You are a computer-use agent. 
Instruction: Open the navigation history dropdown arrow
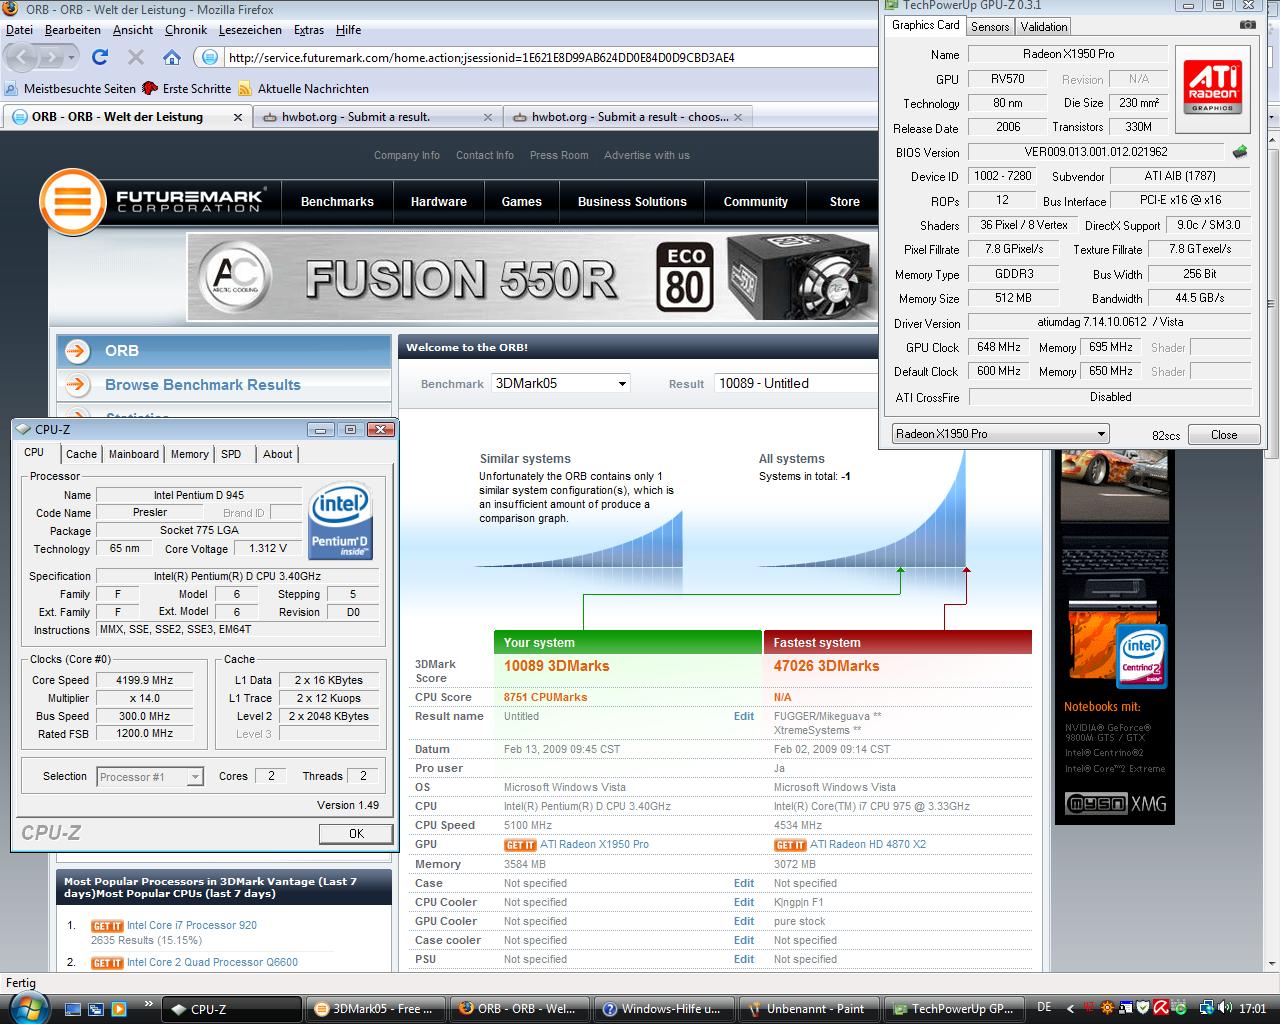click(x=73, y=57)
